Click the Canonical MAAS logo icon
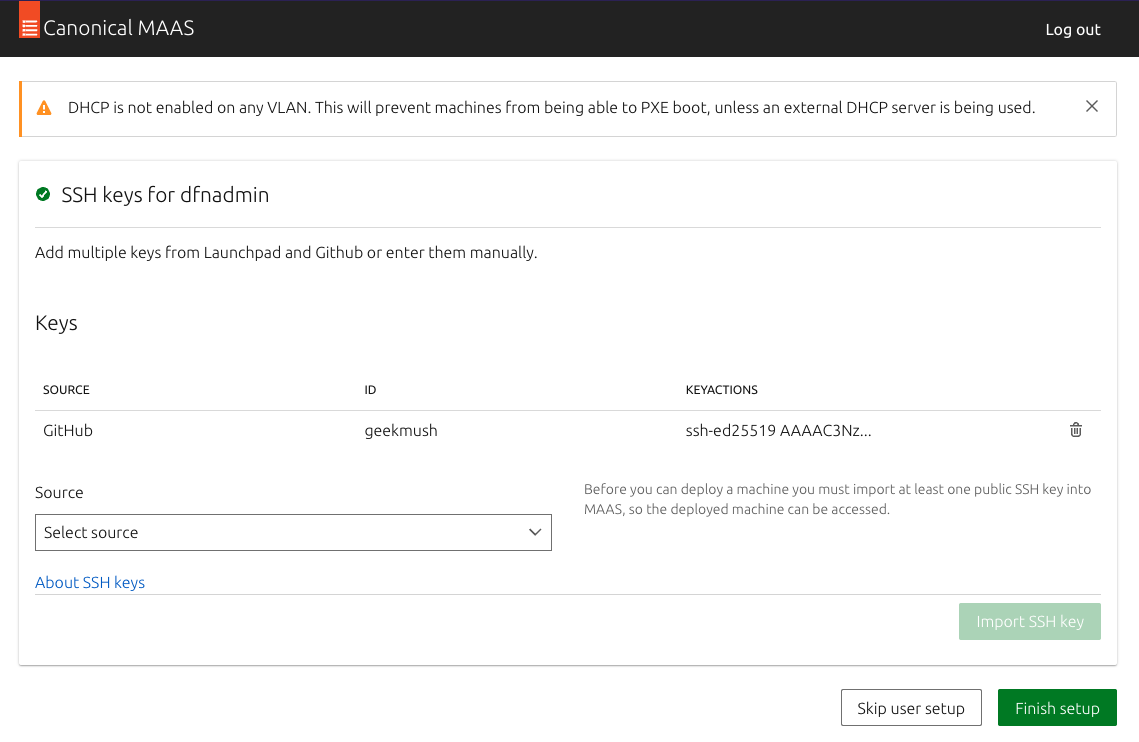Image resolution: width=1139 pixels, height=742 pixels. 29,20
